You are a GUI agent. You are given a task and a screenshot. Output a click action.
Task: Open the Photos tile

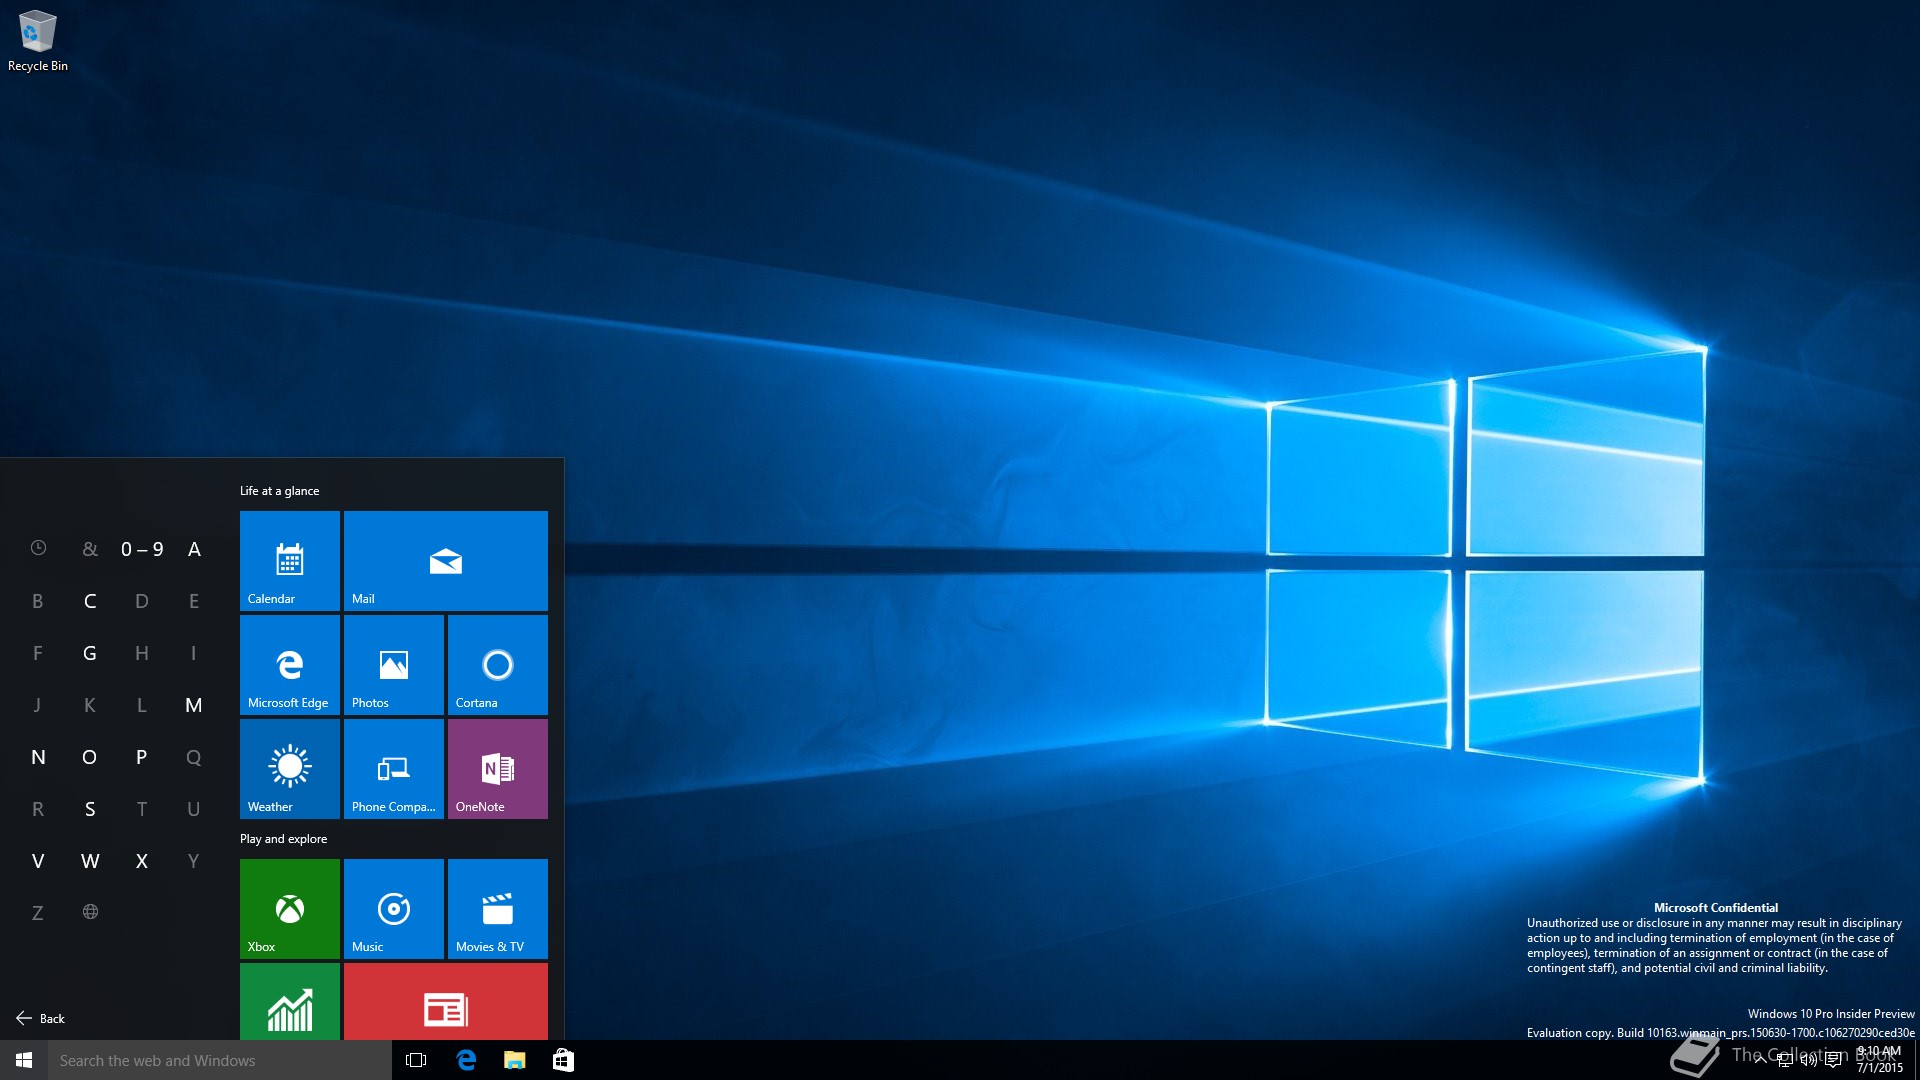[394, 665]
